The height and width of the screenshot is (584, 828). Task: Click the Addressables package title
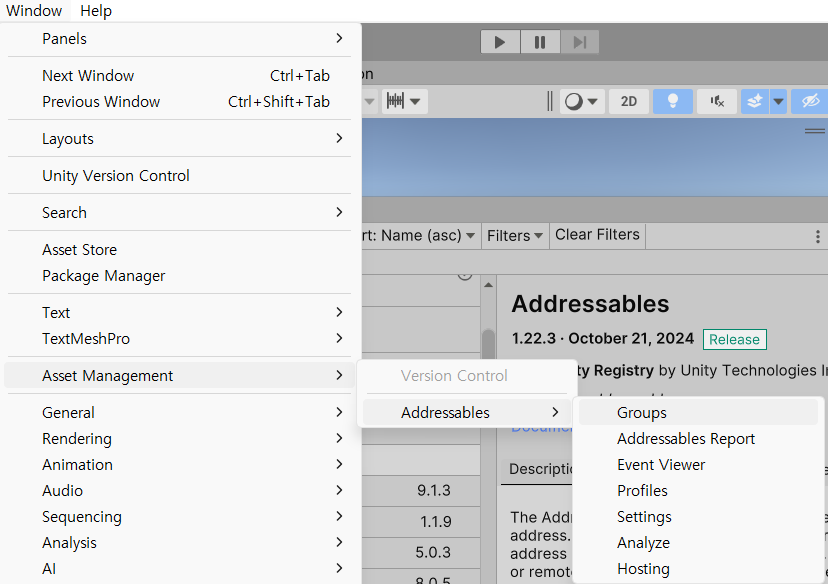click(590, 304)
